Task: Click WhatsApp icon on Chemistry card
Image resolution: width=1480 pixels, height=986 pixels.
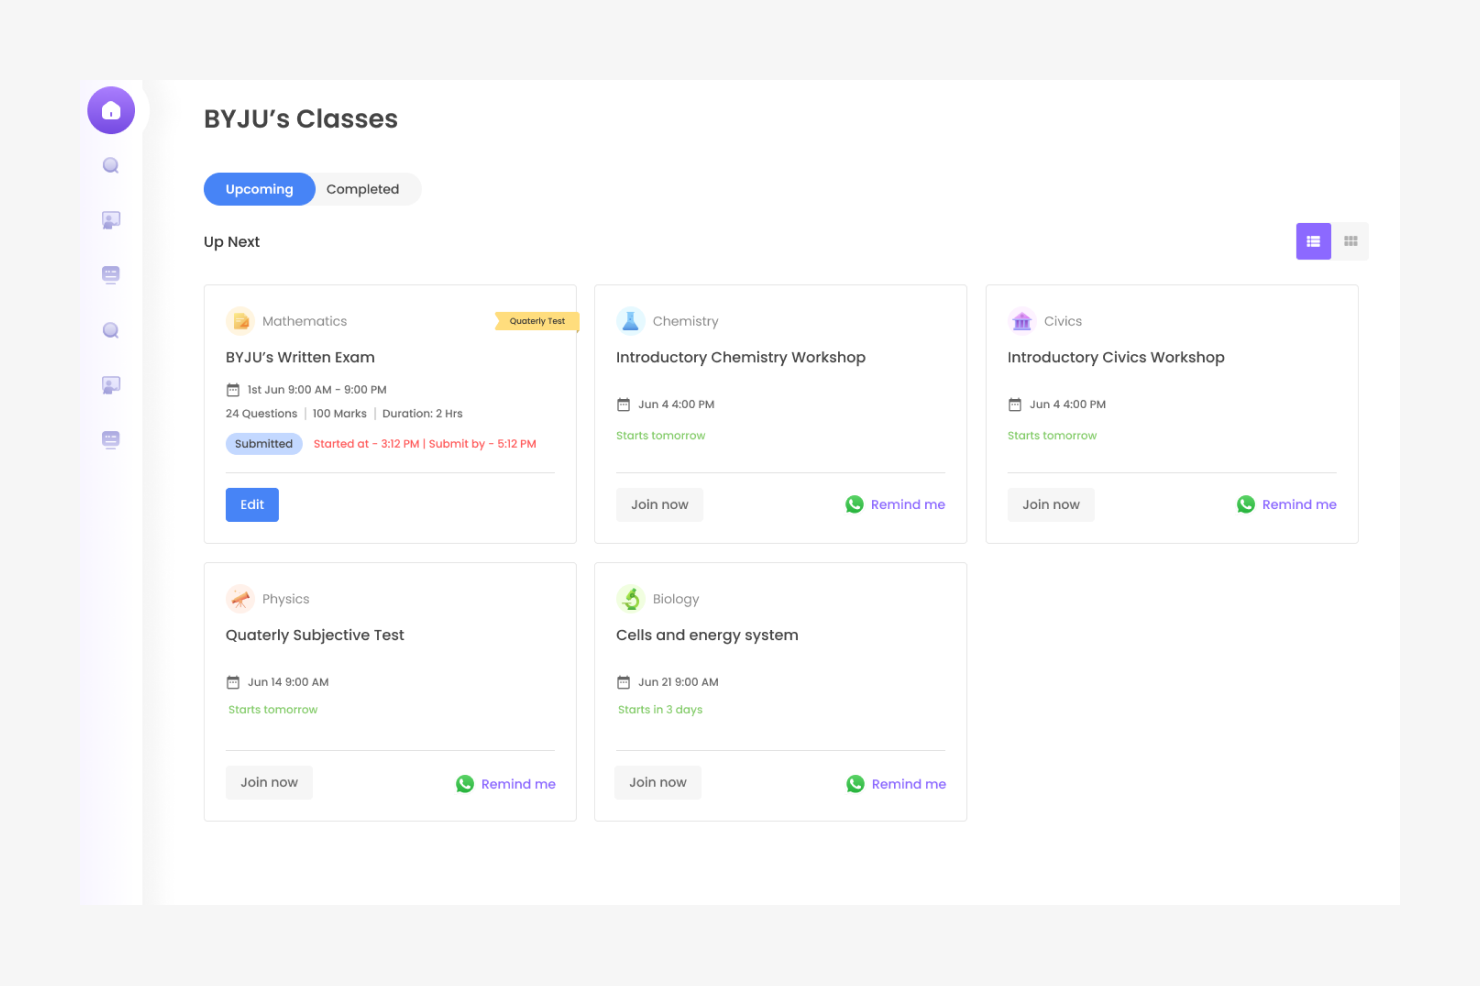Action: point(854,504)
